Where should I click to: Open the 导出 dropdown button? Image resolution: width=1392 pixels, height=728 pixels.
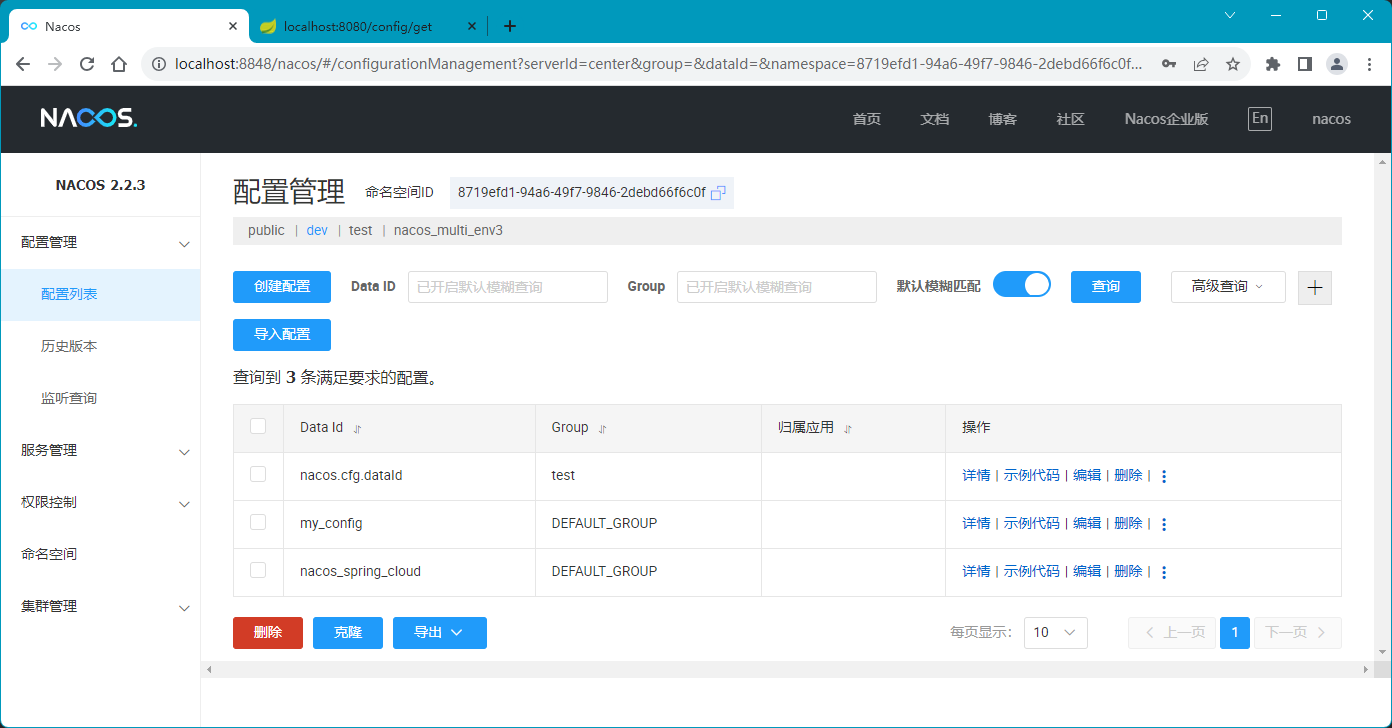click(440, 633)
